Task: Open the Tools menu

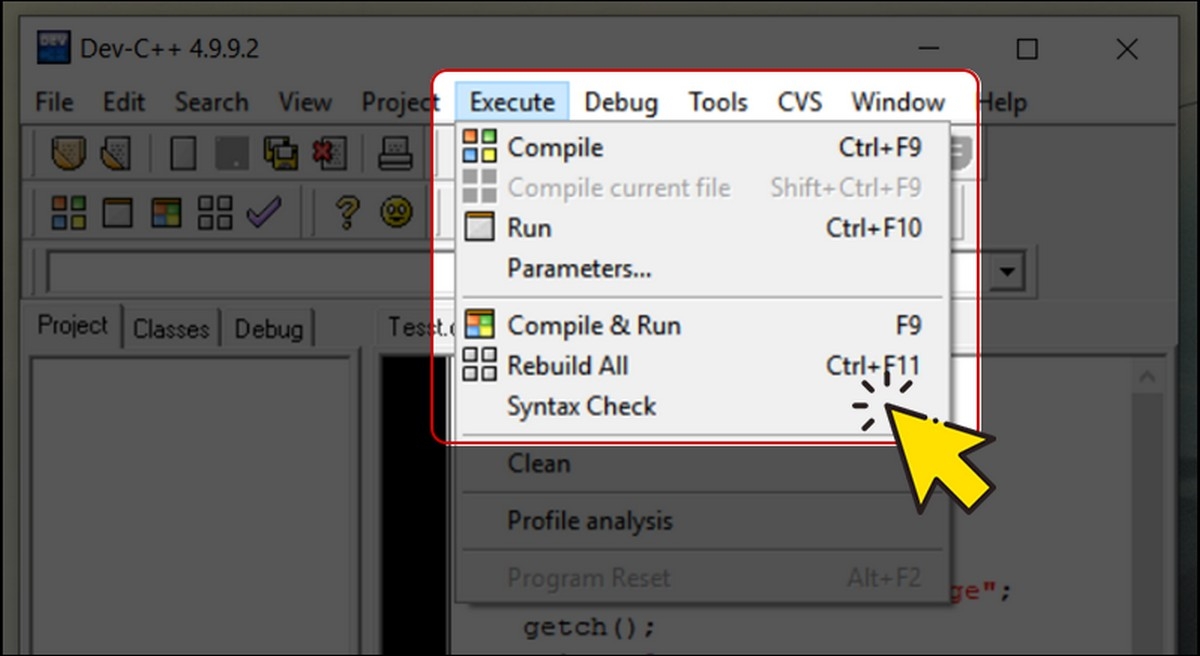Action: coord(717,101)
